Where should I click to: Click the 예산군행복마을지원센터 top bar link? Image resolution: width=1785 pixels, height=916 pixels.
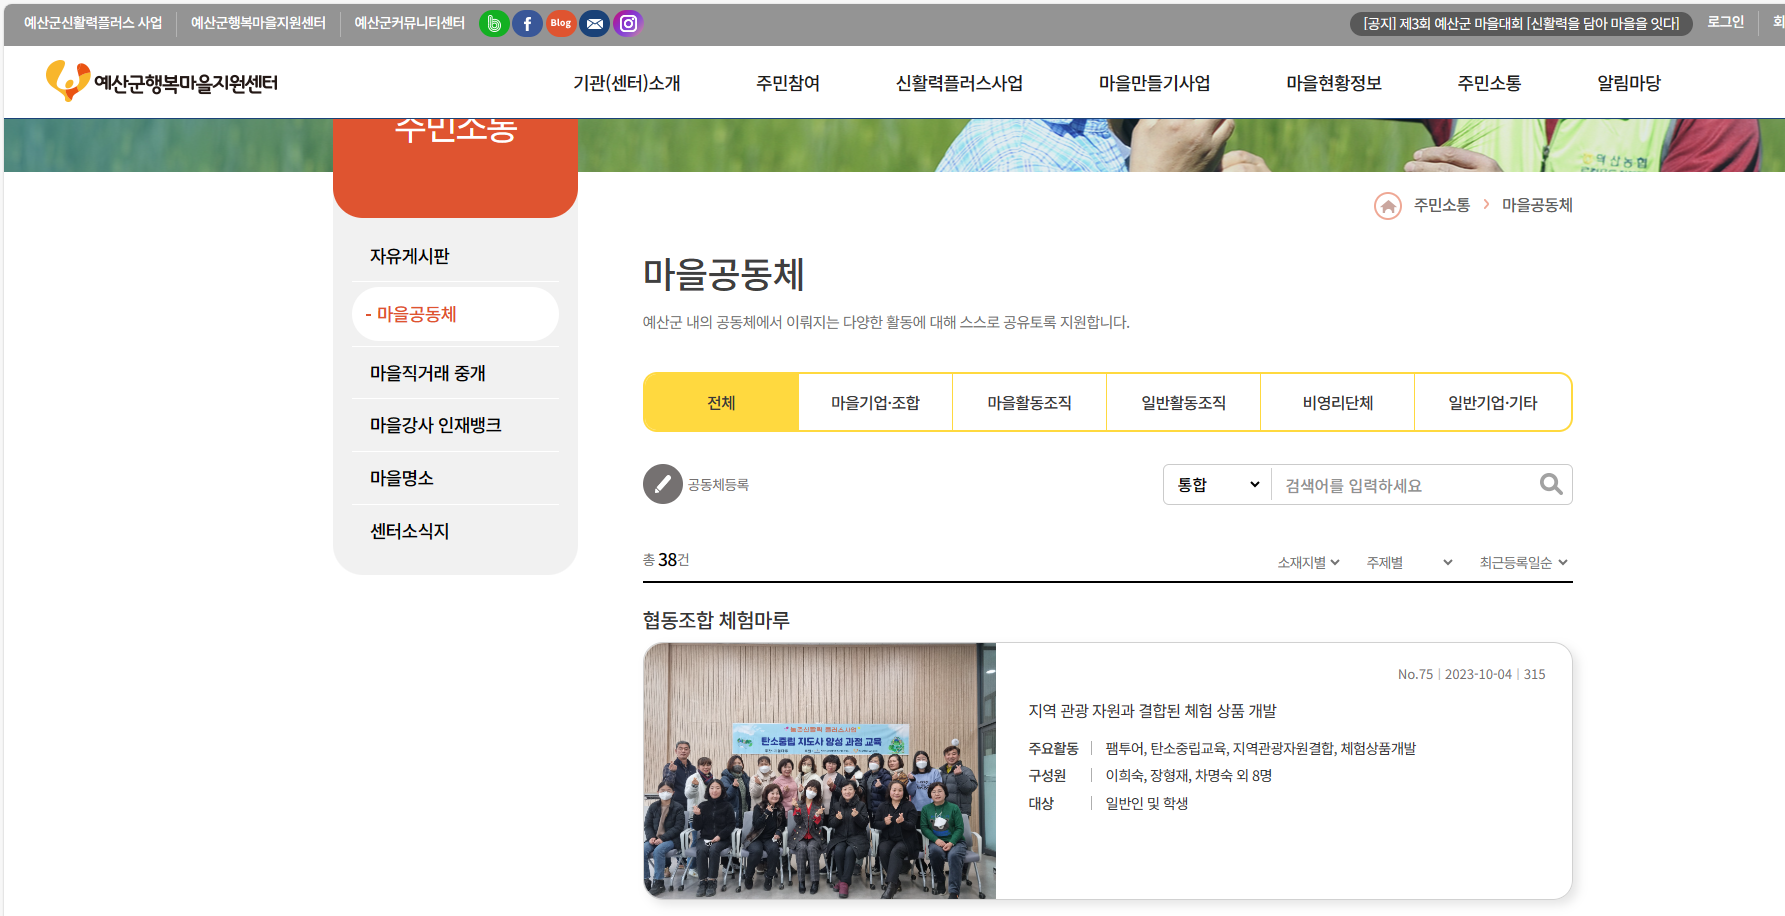coord(258,23)
